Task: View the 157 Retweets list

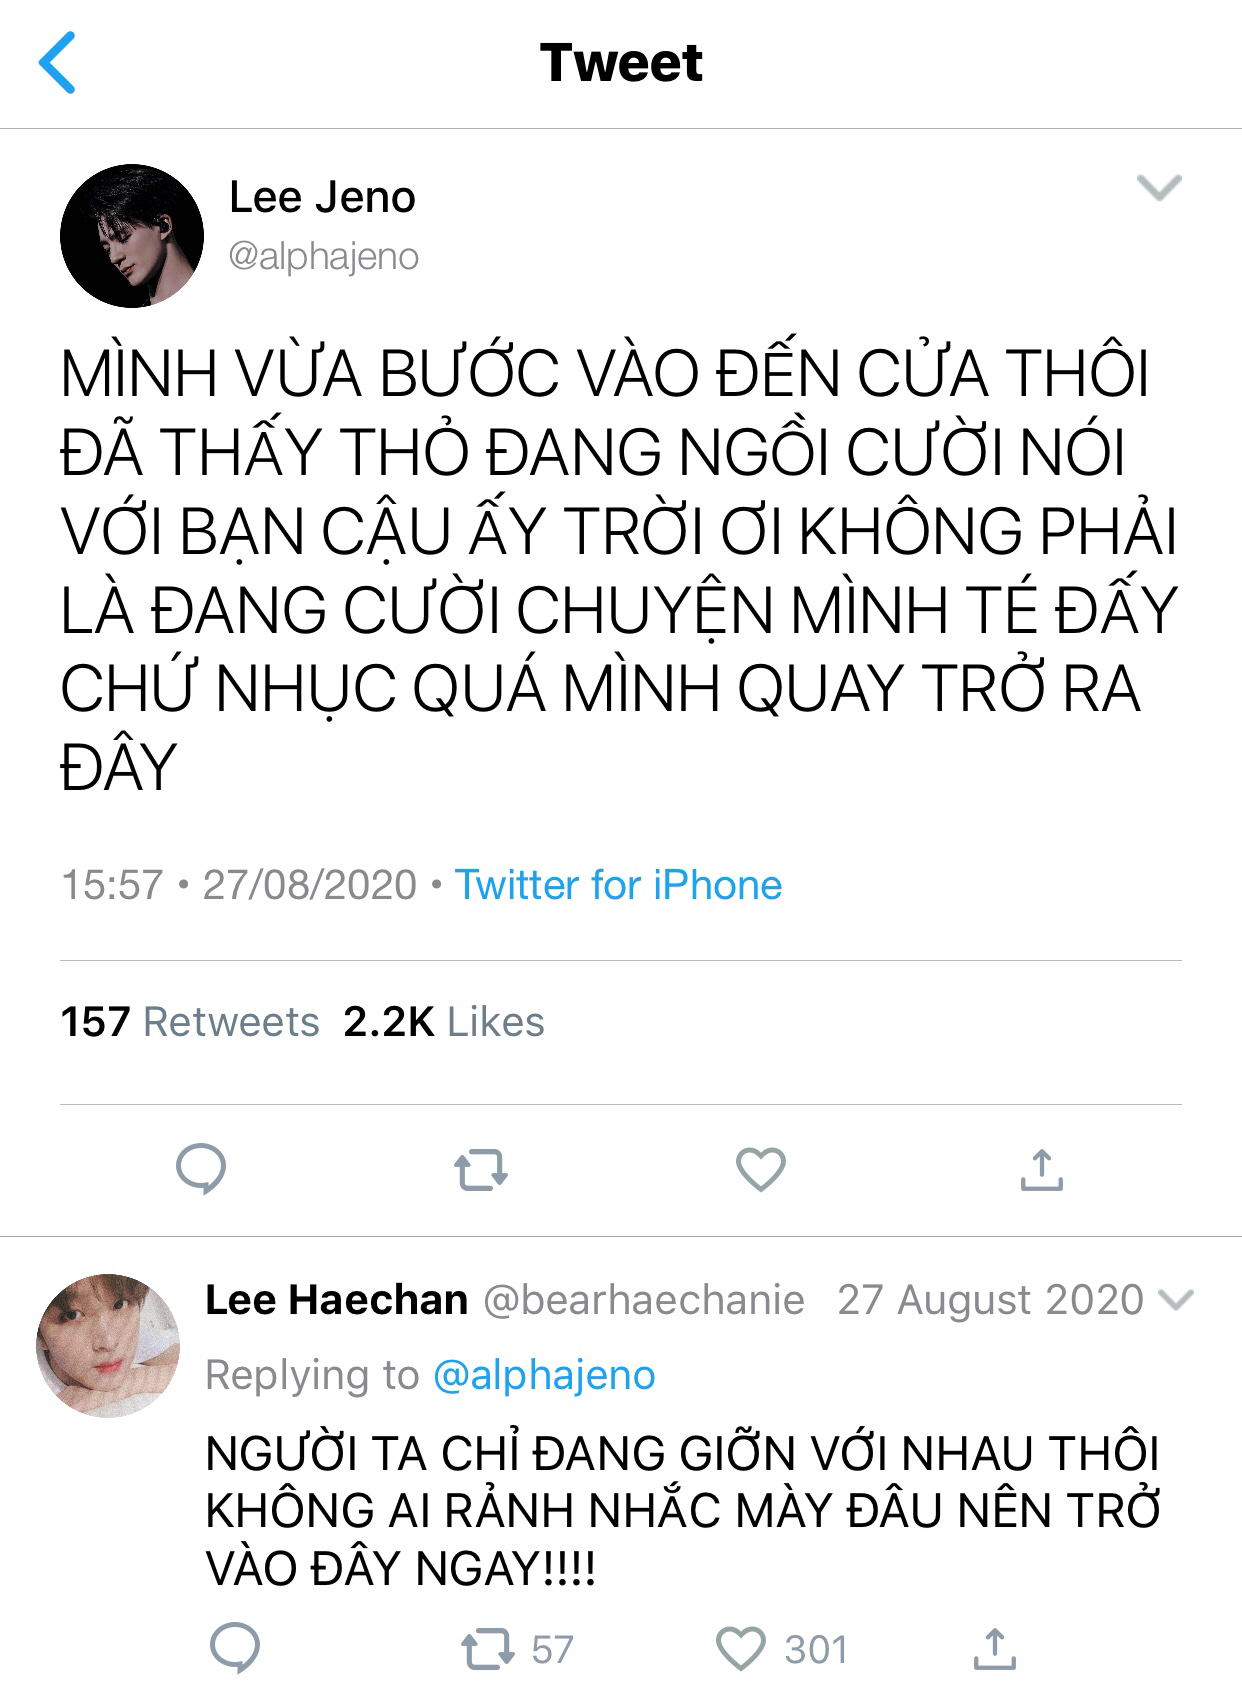Action: click(x=190, y=1022)
